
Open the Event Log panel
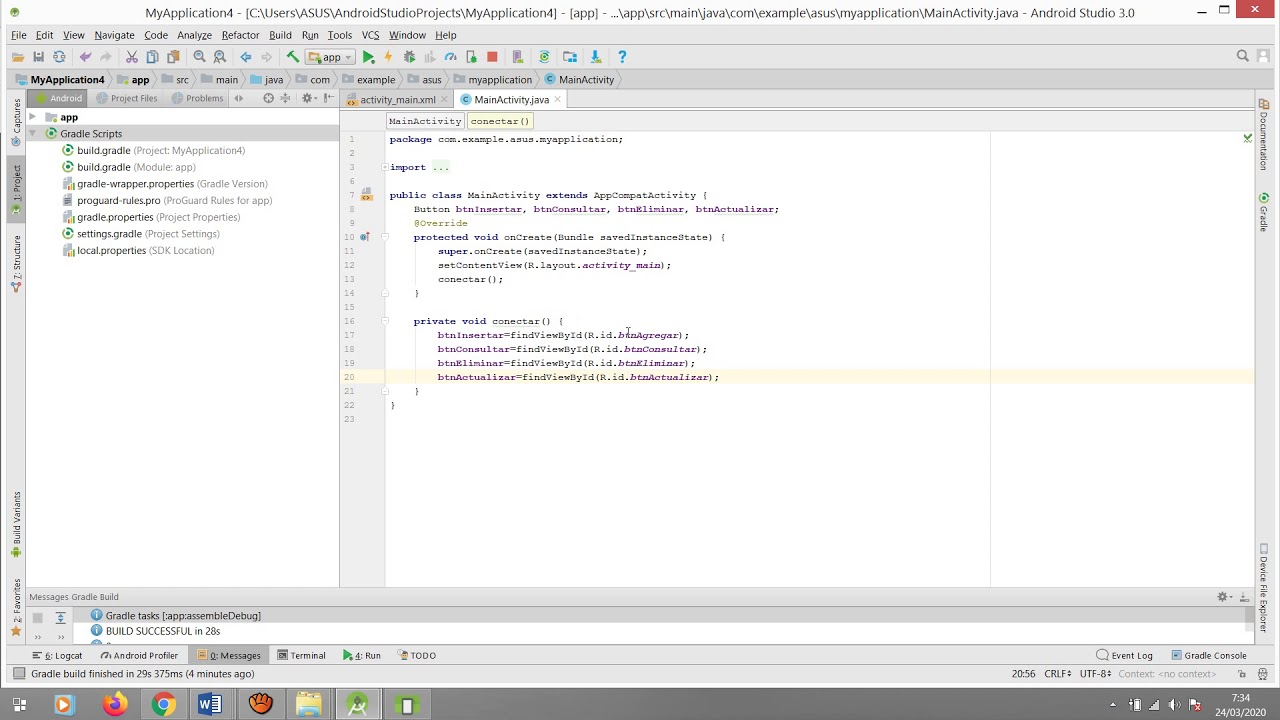[x=1124, y=655]
